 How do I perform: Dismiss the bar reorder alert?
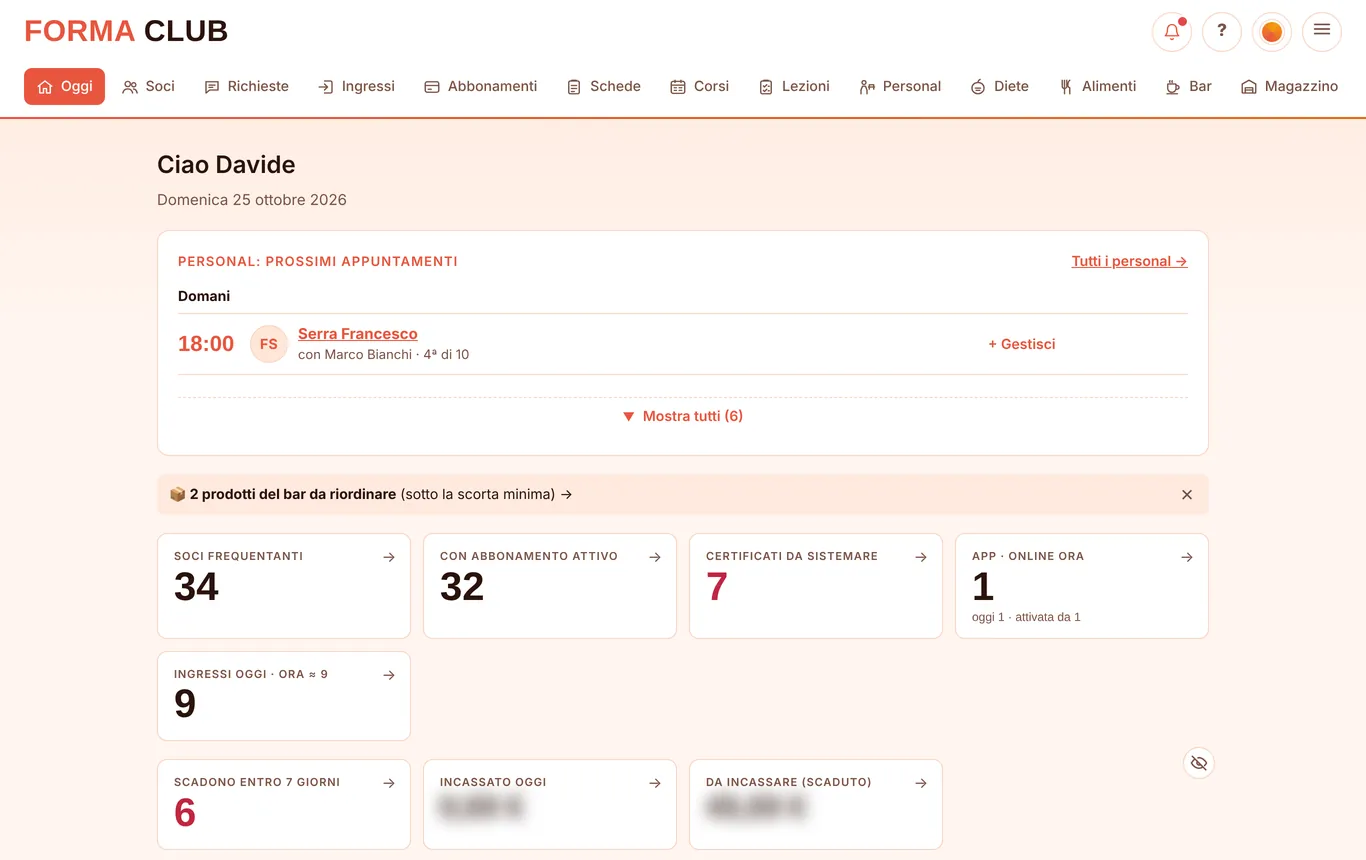coord(1187,494)
